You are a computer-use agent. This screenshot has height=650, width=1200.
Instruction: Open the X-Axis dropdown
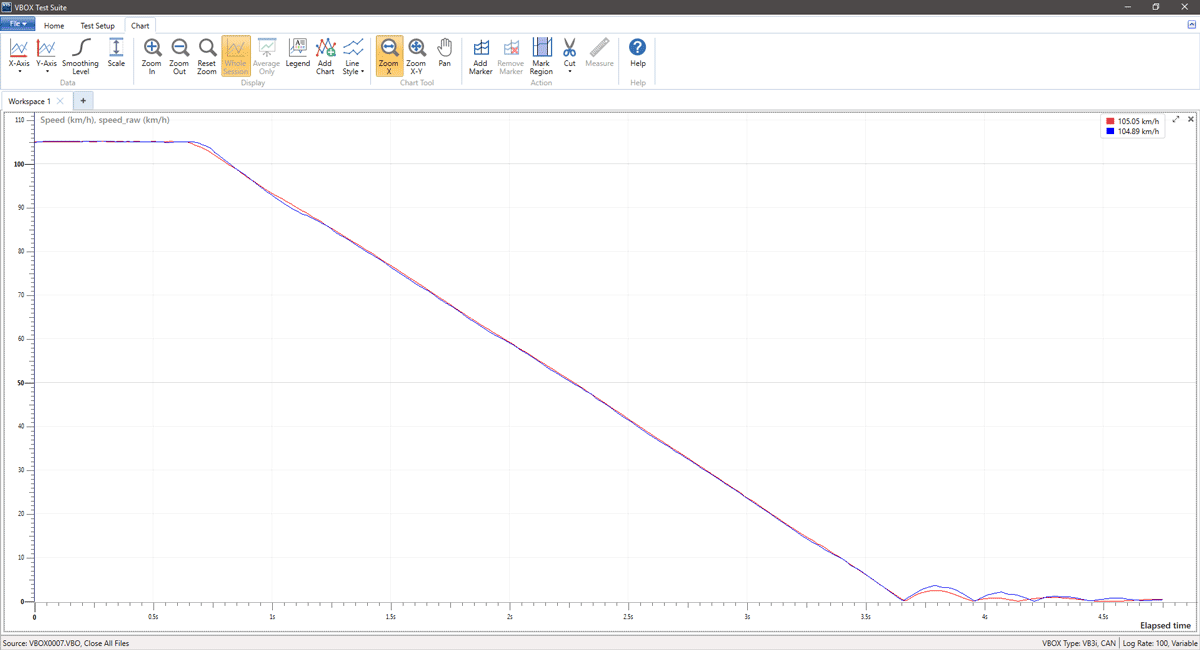pos(19,55)
